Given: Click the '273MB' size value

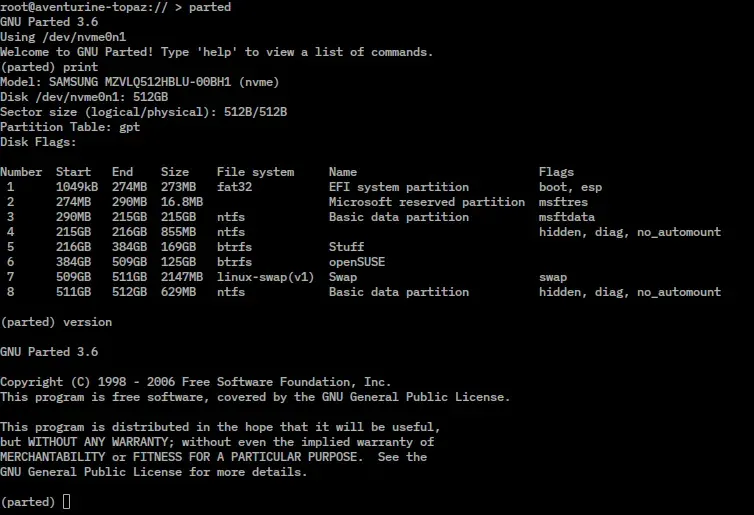Looking at the screenshot, I should click(178, 187).
